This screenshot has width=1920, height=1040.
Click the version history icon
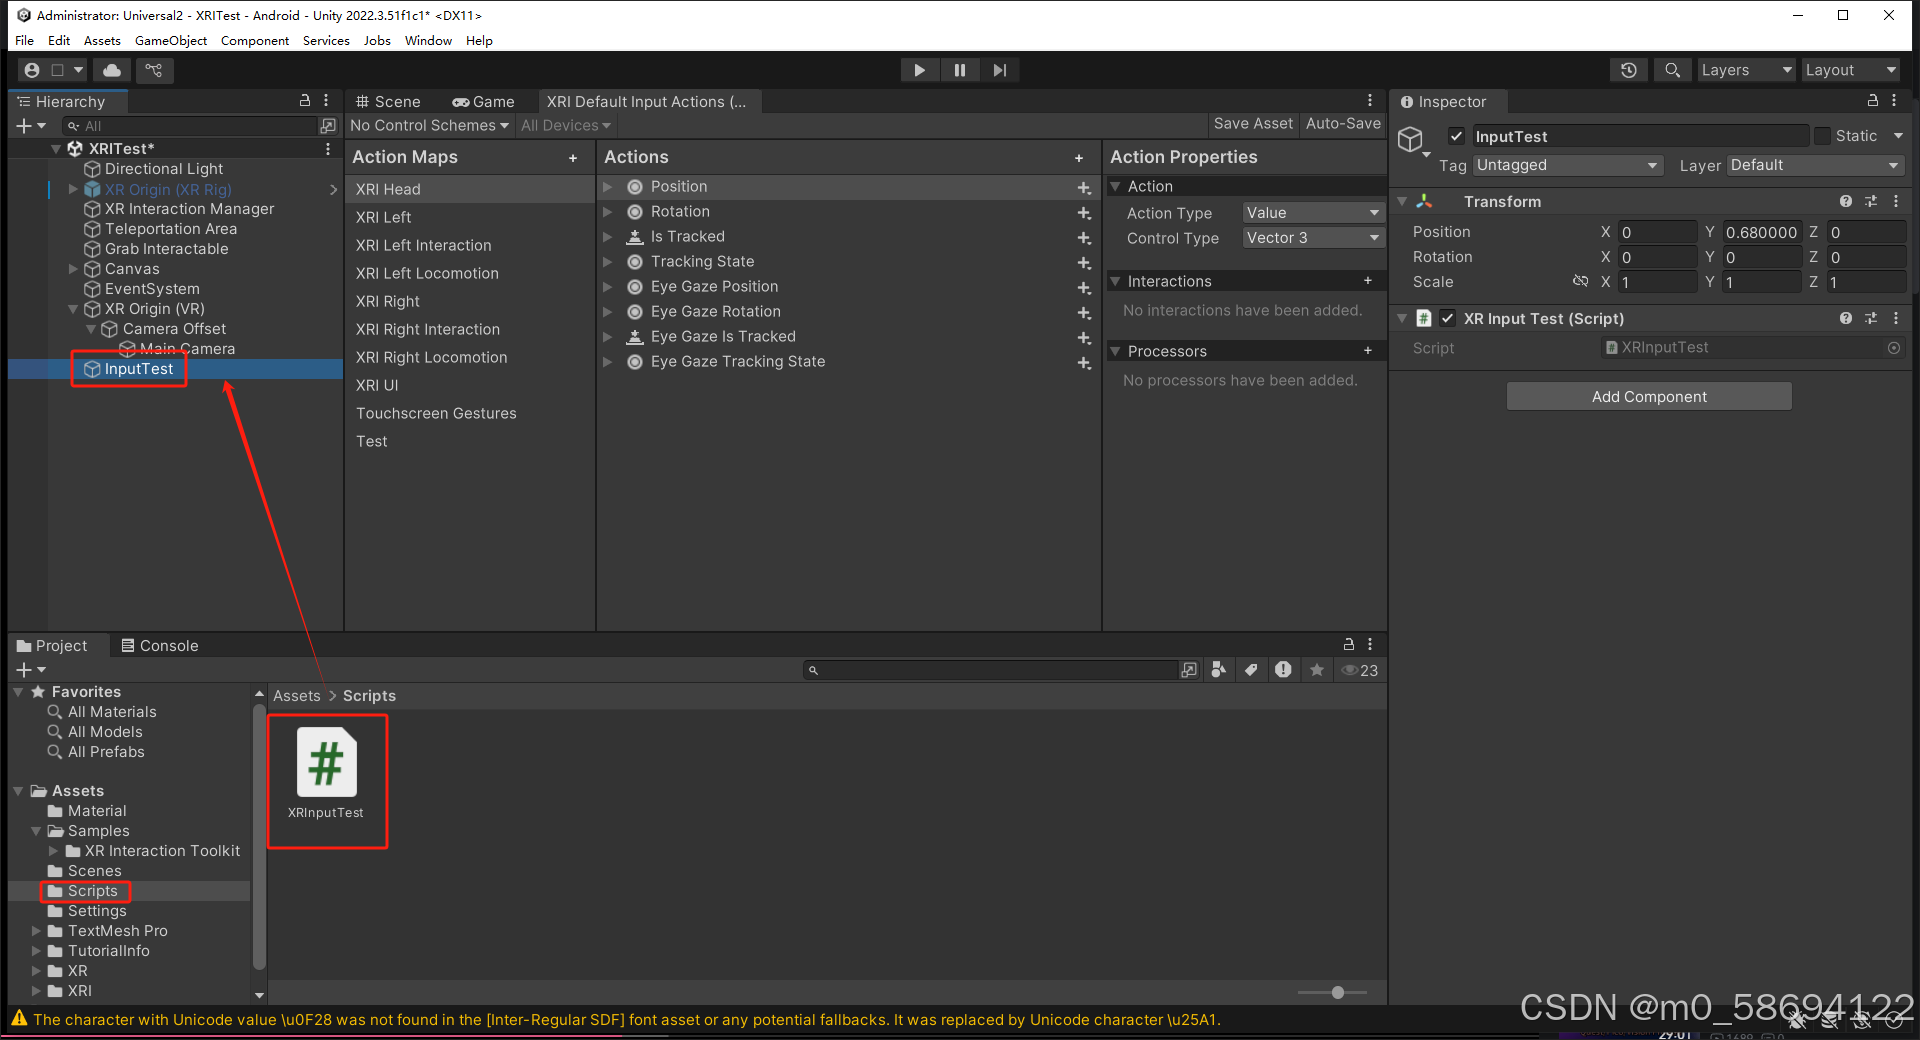(1628, 70)
